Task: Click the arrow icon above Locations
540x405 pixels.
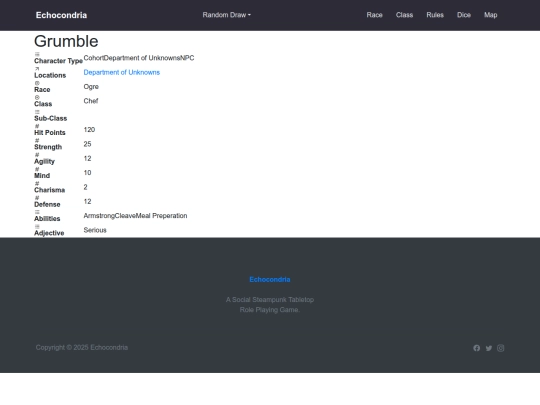Action: 37,69
